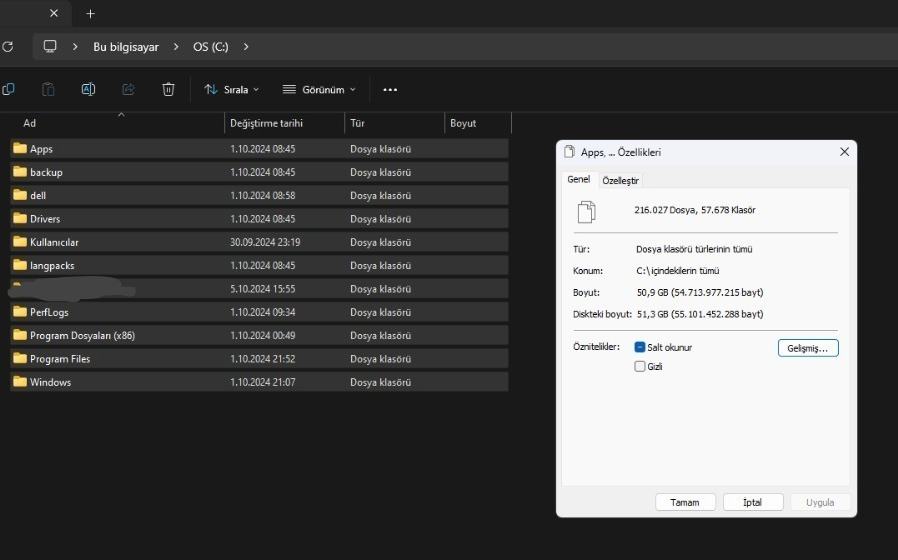Toggle the Salt okunur checkbox

pos(640,347)
